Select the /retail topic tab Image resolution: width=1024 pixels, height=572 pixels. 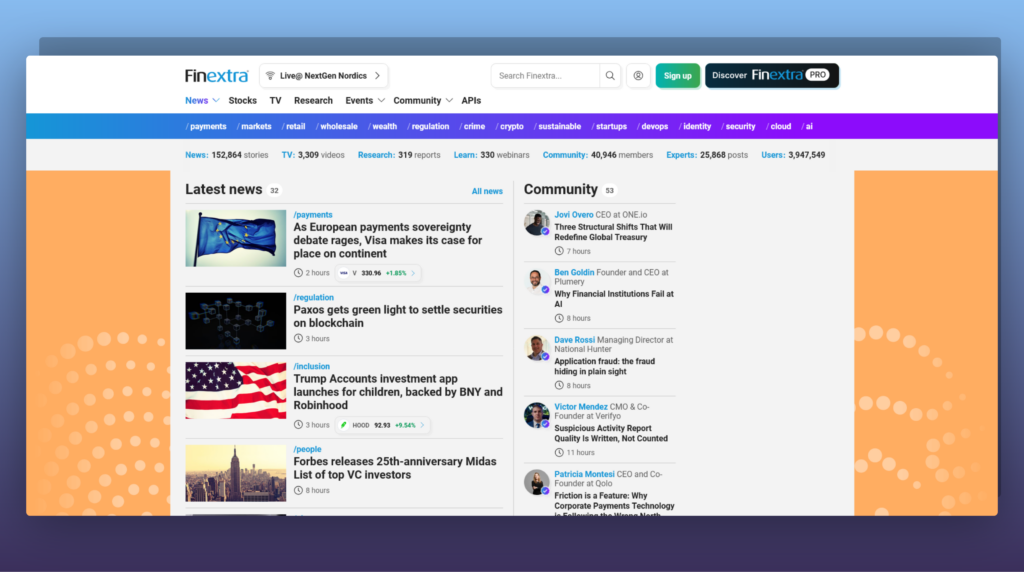[293, 127]
